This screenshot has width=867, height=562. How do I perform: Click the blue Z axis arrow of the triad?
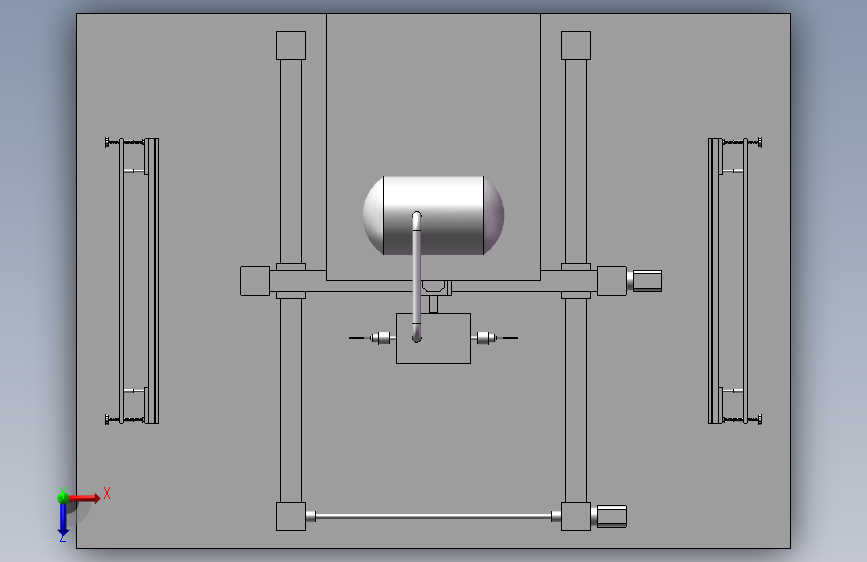pos(63,520)
